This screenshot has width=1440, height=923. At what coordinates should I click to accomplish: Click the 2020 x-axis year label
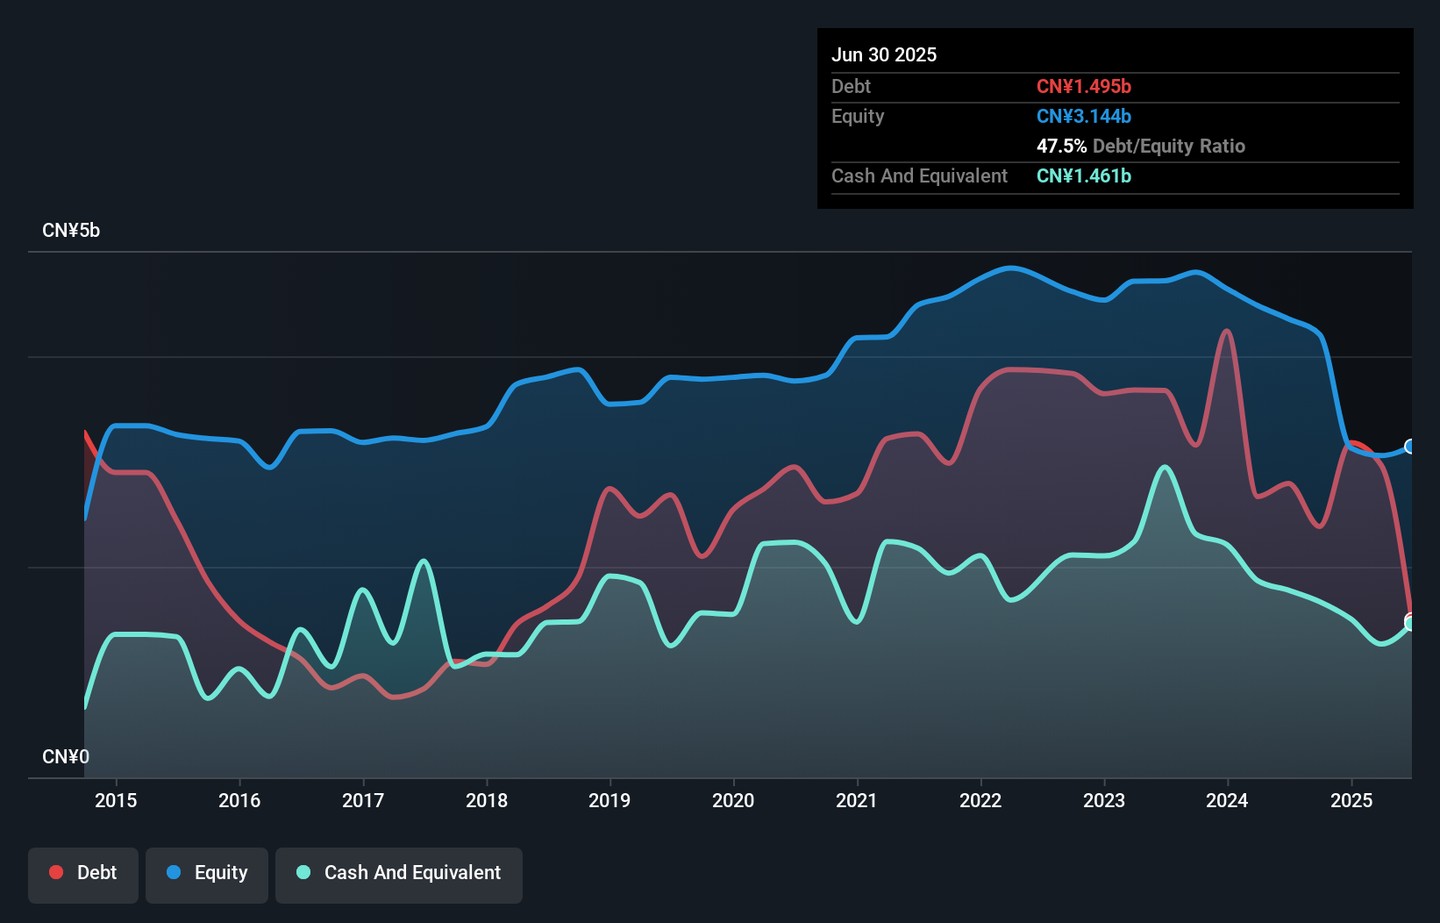pyautogui.click(x=733, y=801)
